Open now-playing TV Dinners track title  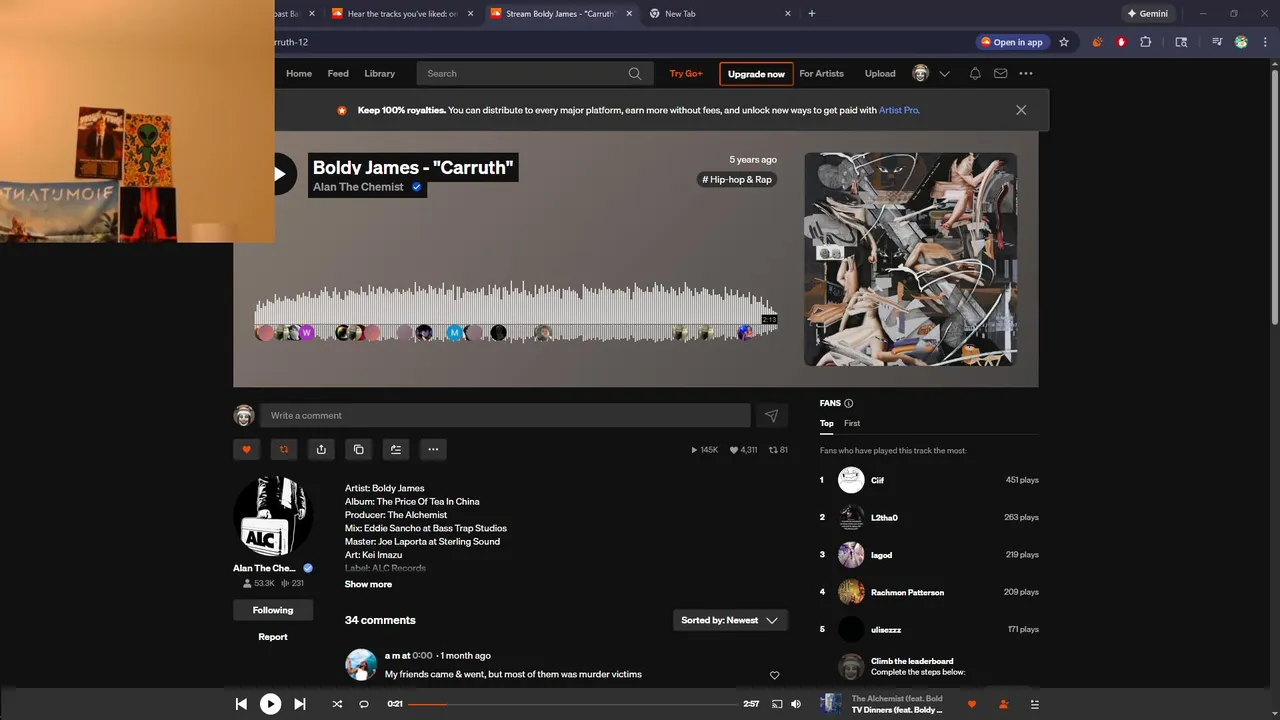coord(897,710)
